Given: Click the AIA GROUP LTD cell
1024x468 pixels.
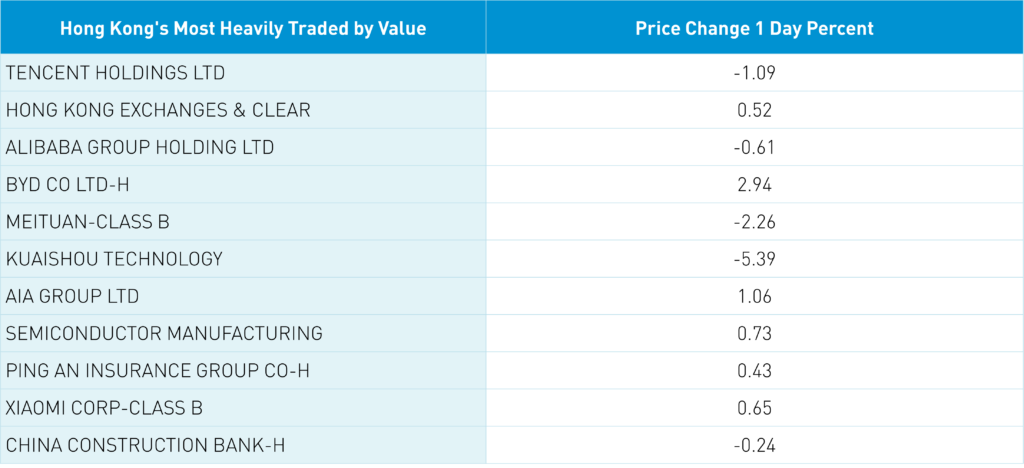Looking at the screenshot, I should click(x=72, y=296).
